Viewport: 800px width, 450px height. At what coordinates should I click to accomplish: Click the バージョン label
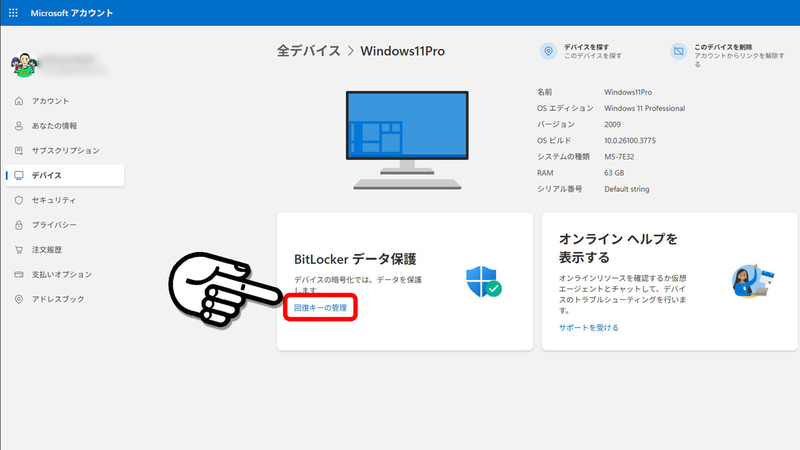pyautogui.click(x=556, y=124)
